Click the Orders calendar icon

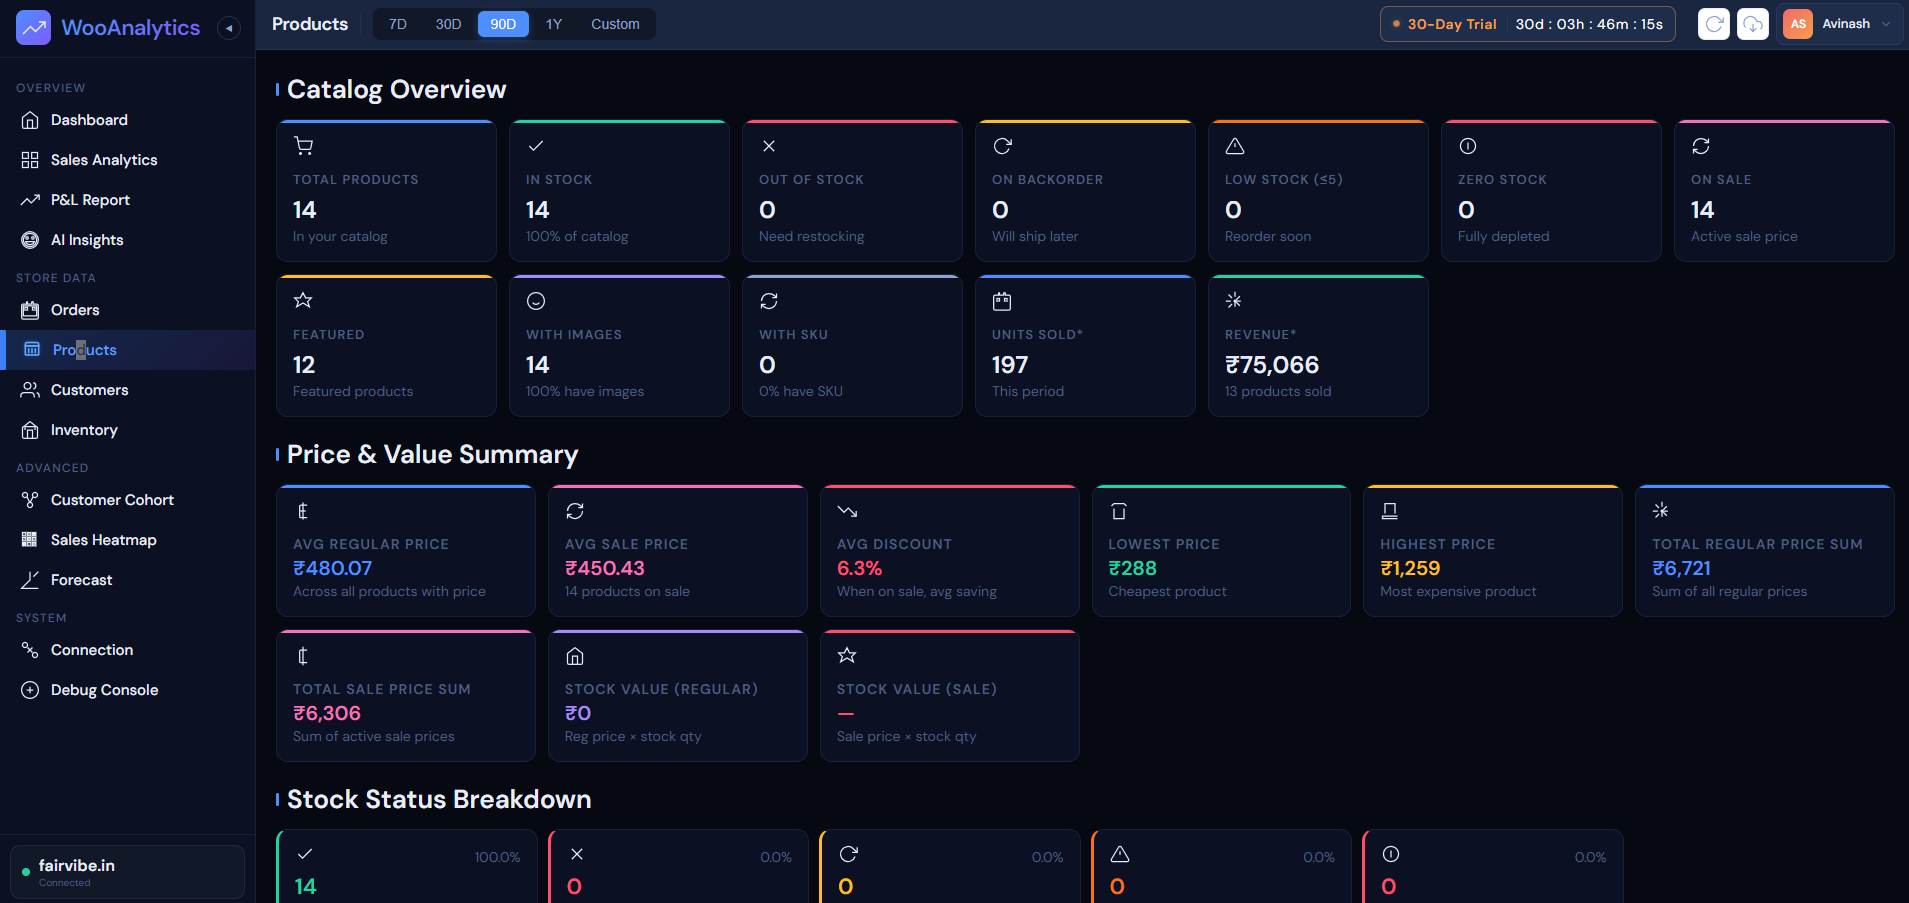point(31,309)
